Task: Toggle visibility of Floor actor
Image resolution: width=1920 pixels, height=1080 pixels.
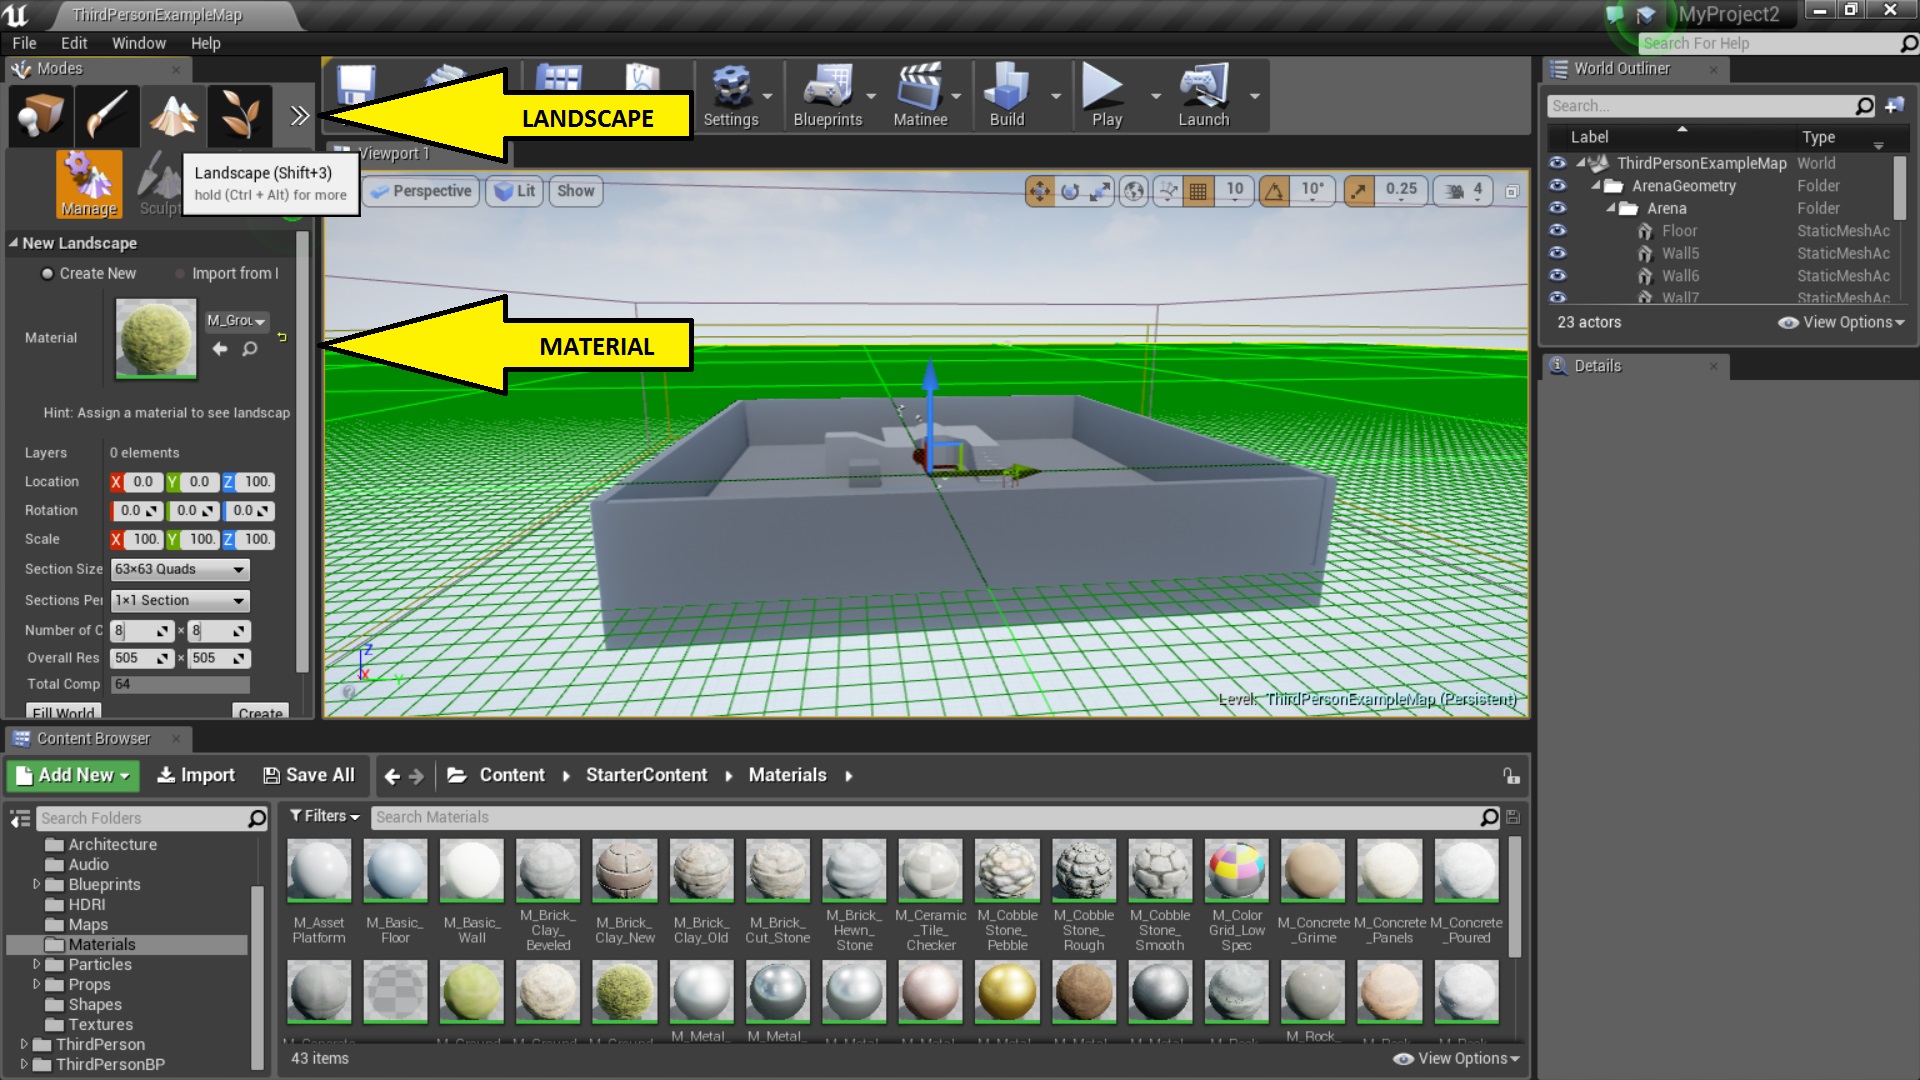Action: coord(1557,230)
